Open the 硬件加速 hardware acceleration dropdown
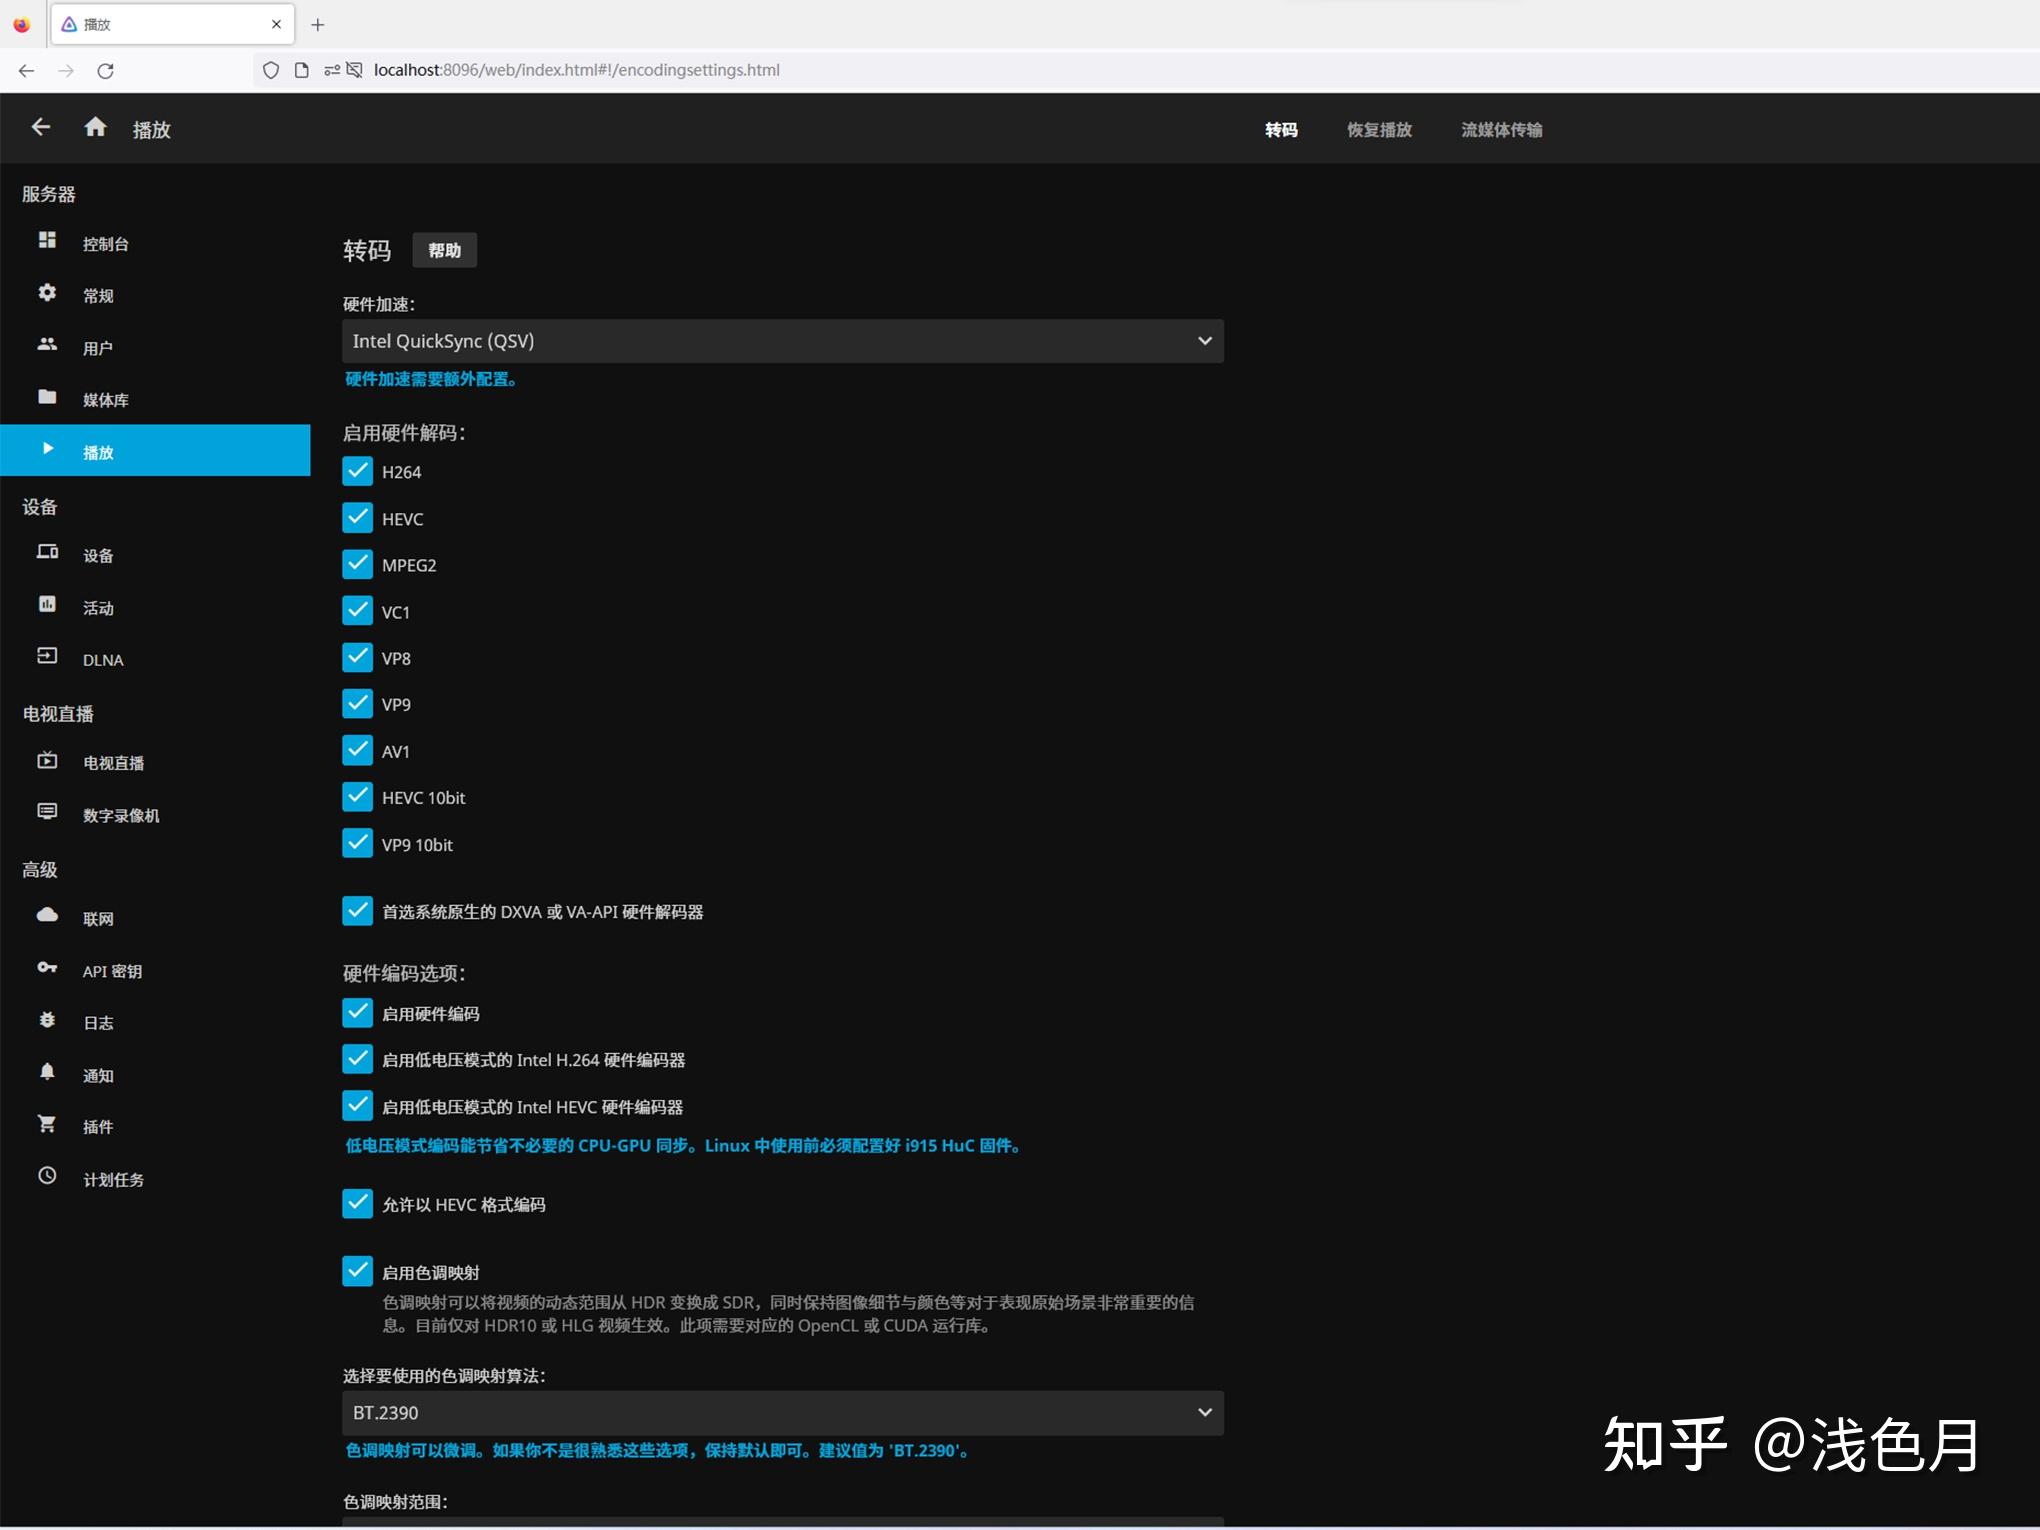Image resolution: width=2040 pixels, height=1530 pixels. coord(782,341)
